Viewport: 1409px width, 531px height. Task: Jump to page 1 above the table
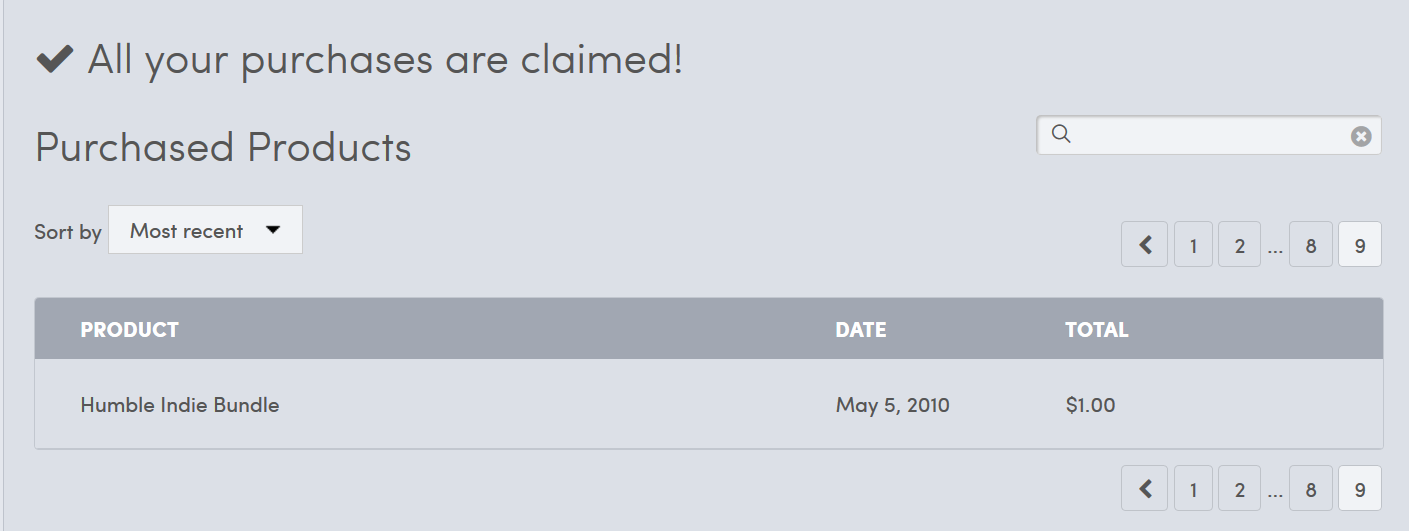[1193, 245]
